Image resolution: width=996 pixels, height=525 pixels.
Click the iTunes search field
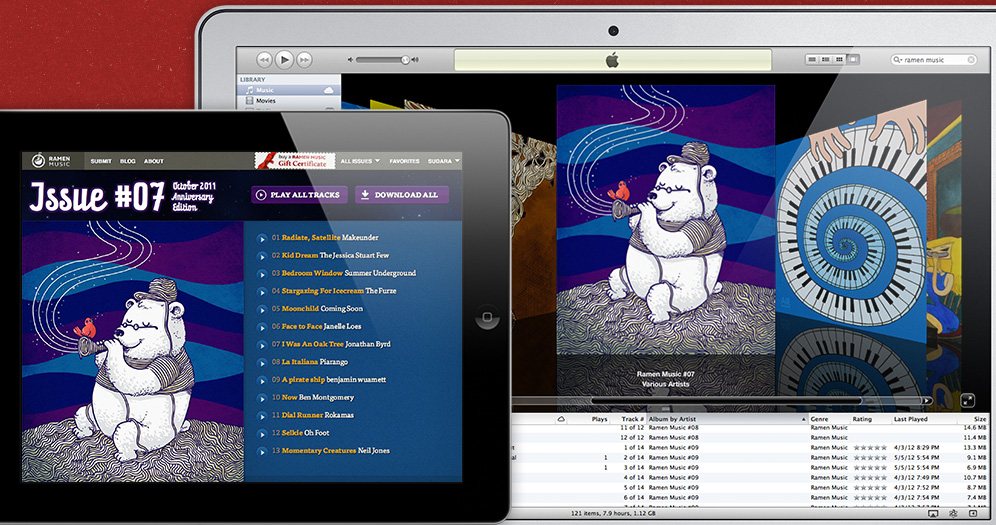click(x=933, y=60)
